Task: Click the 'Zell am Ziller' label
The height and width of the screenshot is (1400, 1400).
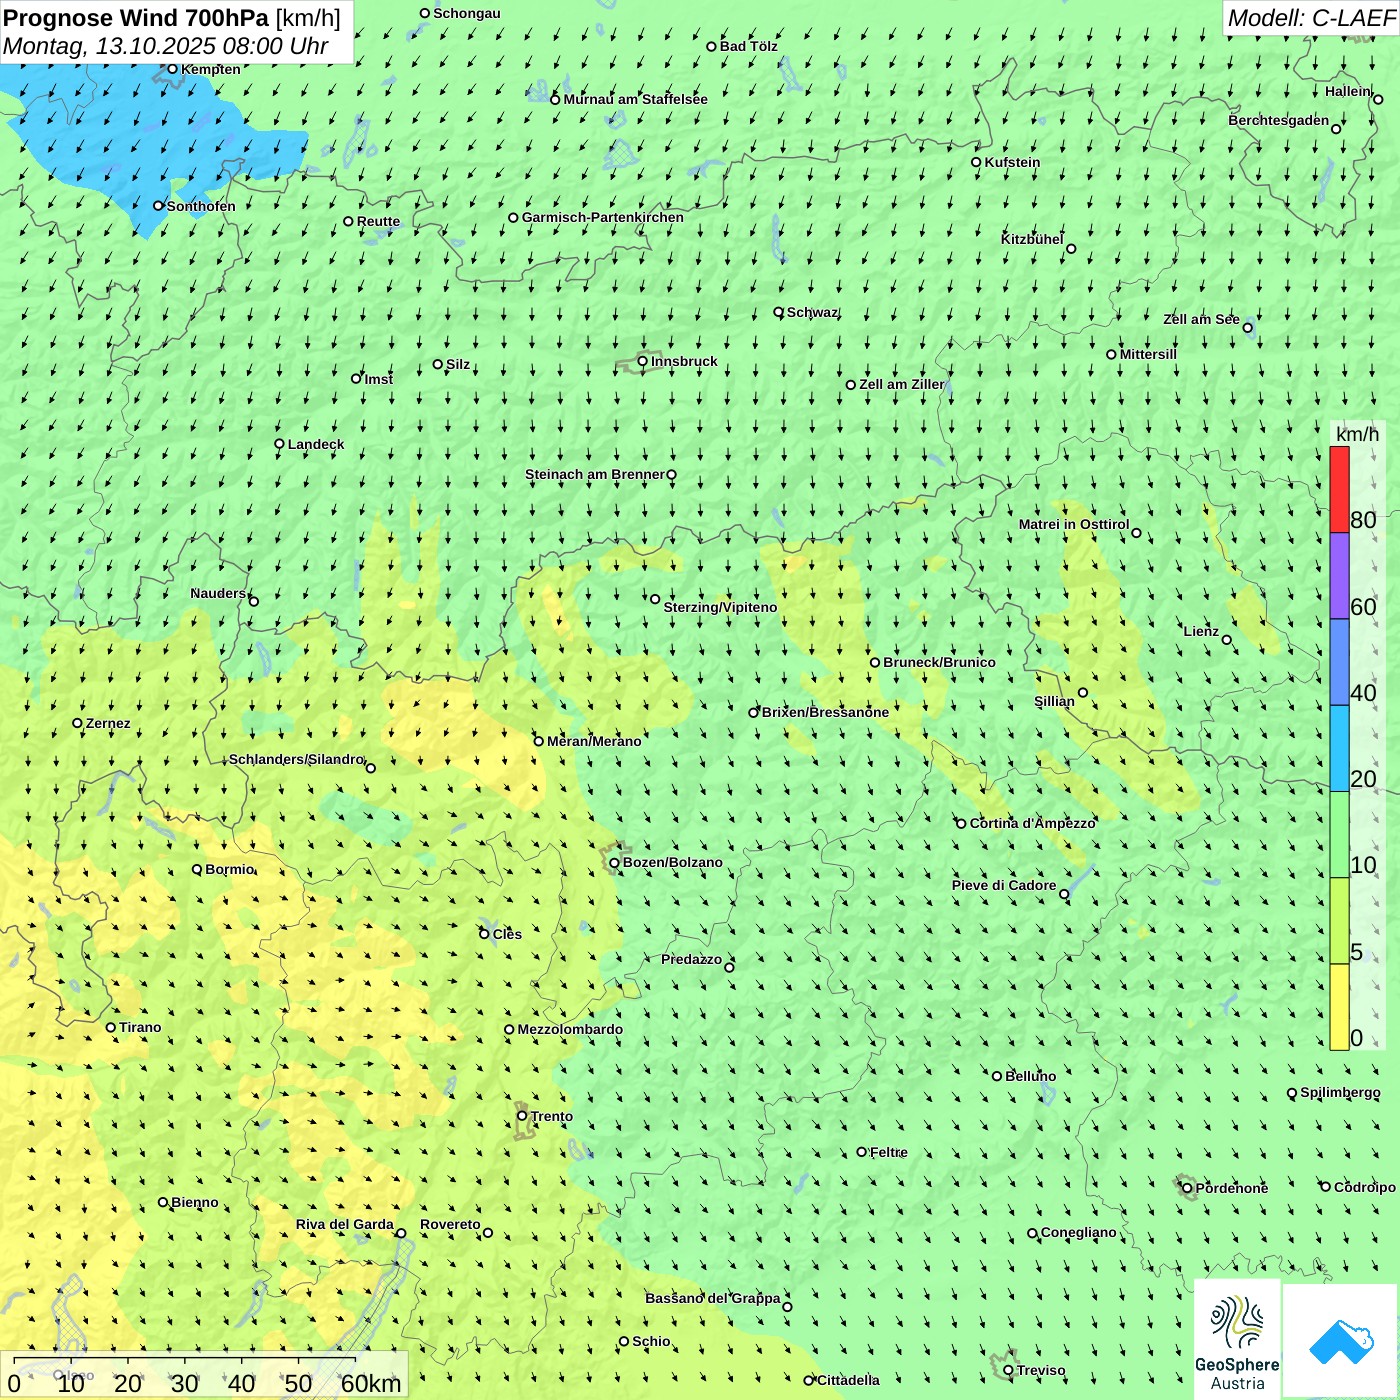Action: [x=901, y=384]
